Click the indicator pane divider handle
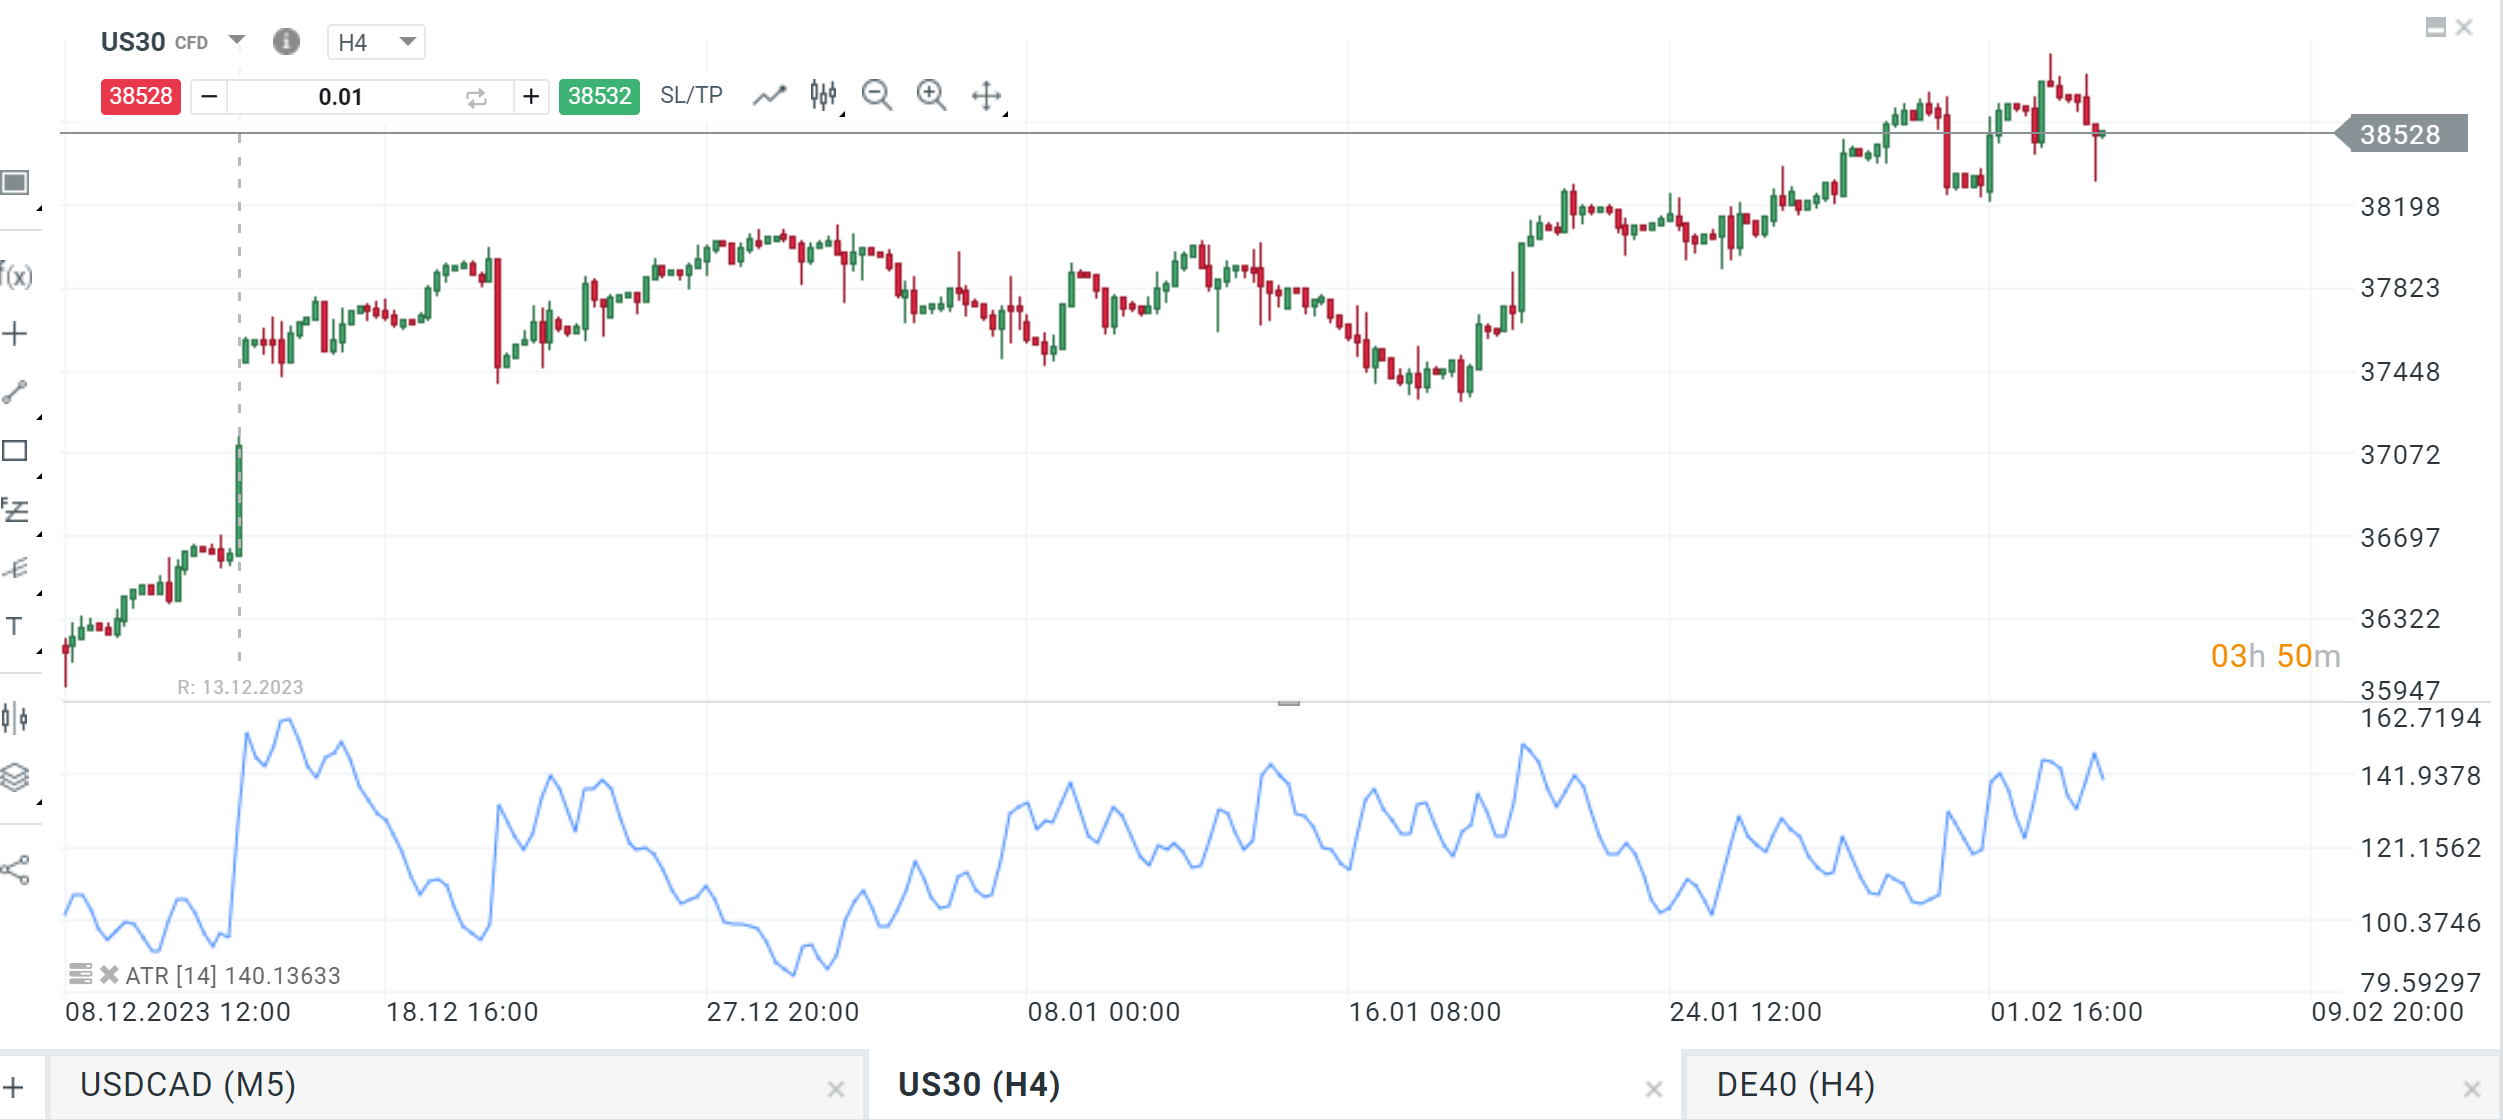Viewport: 2503px width, 1120px height. (1289, 702)
